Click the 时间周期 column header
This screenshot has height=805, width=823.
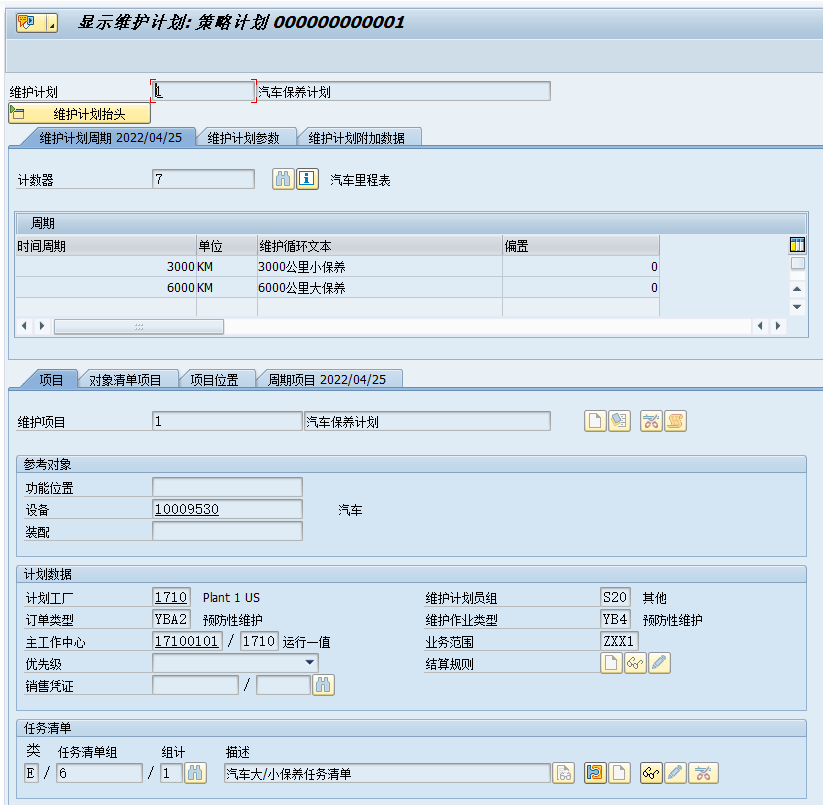coord(105,246)
